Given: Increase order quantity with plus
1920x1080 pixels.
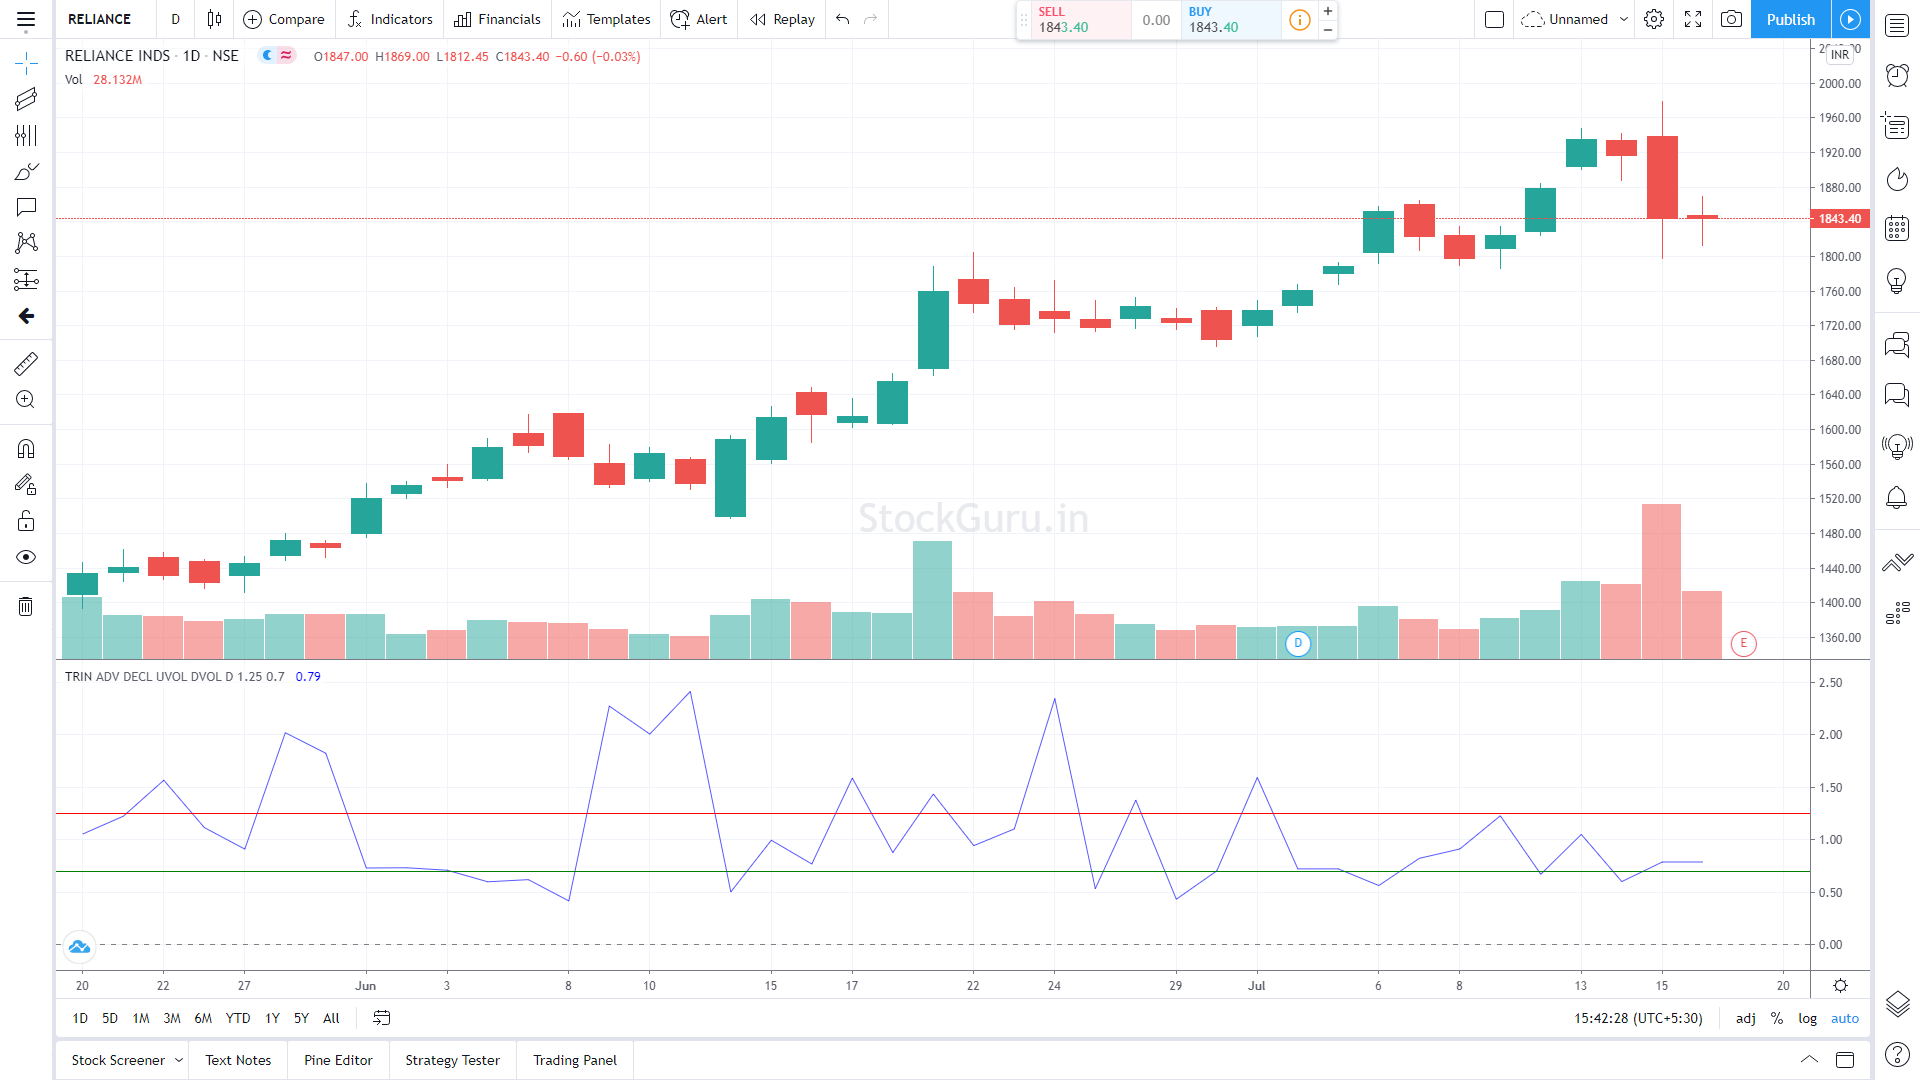Looking at the screenshot, I should pyautogui.click(x=1328, y=11).
